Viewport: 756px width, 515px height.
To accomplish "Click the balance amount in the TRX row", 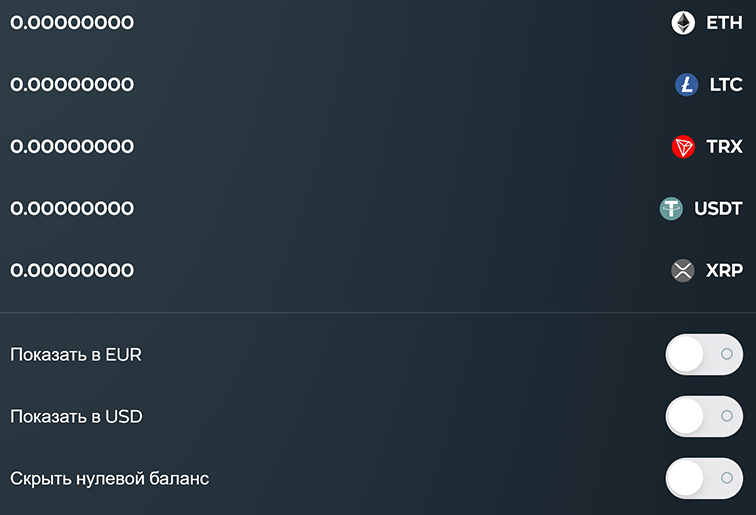I will coord(72,147).
